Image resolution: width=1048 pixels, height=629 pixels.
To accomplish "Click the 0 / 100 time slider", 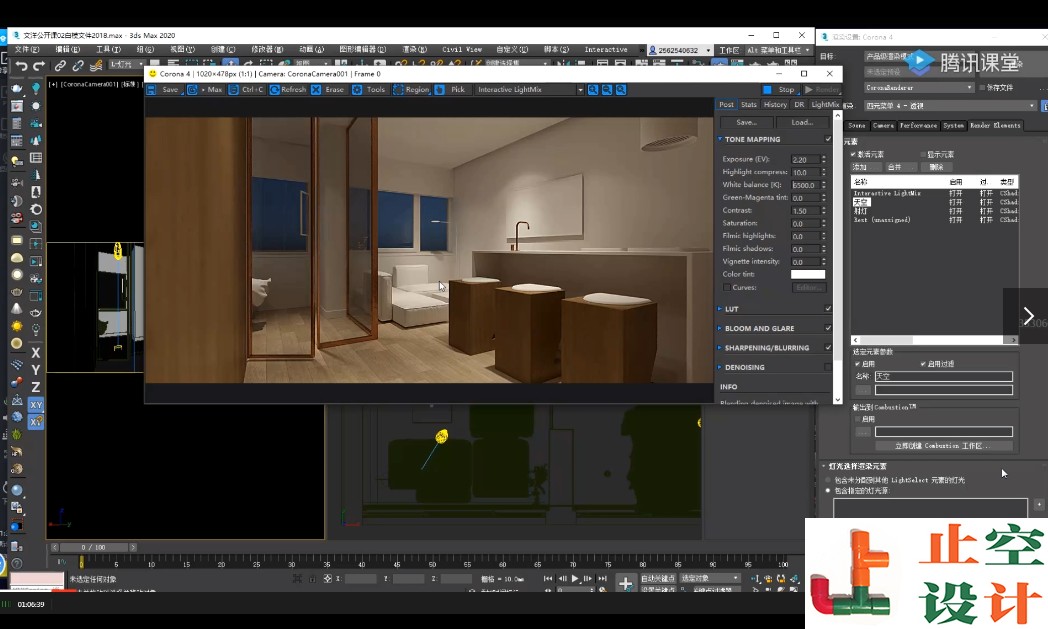I will click(x=94, y=547).
